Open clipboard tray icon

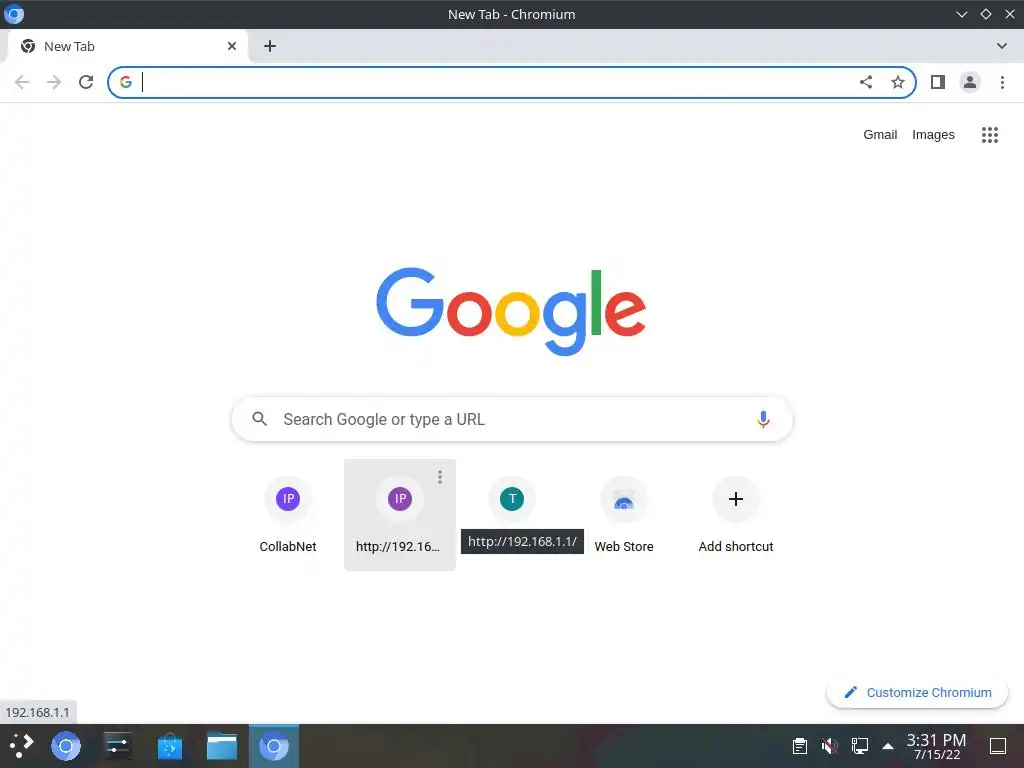(800, 746)
